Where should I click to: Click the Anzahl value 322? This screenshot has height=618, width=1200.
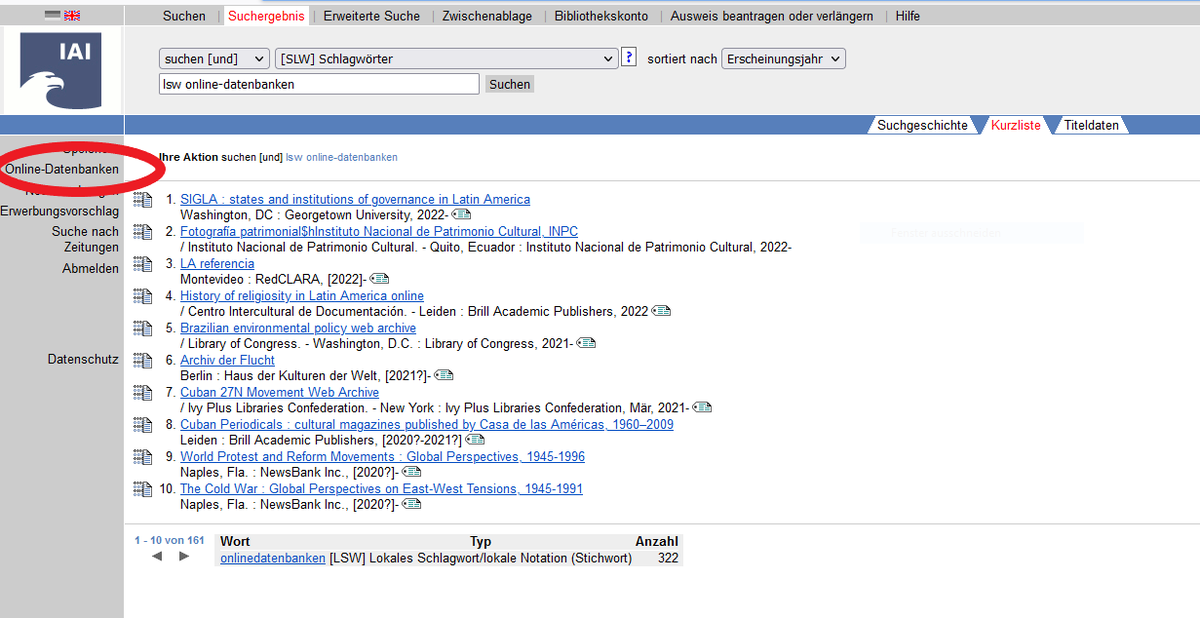click(668, 558)
